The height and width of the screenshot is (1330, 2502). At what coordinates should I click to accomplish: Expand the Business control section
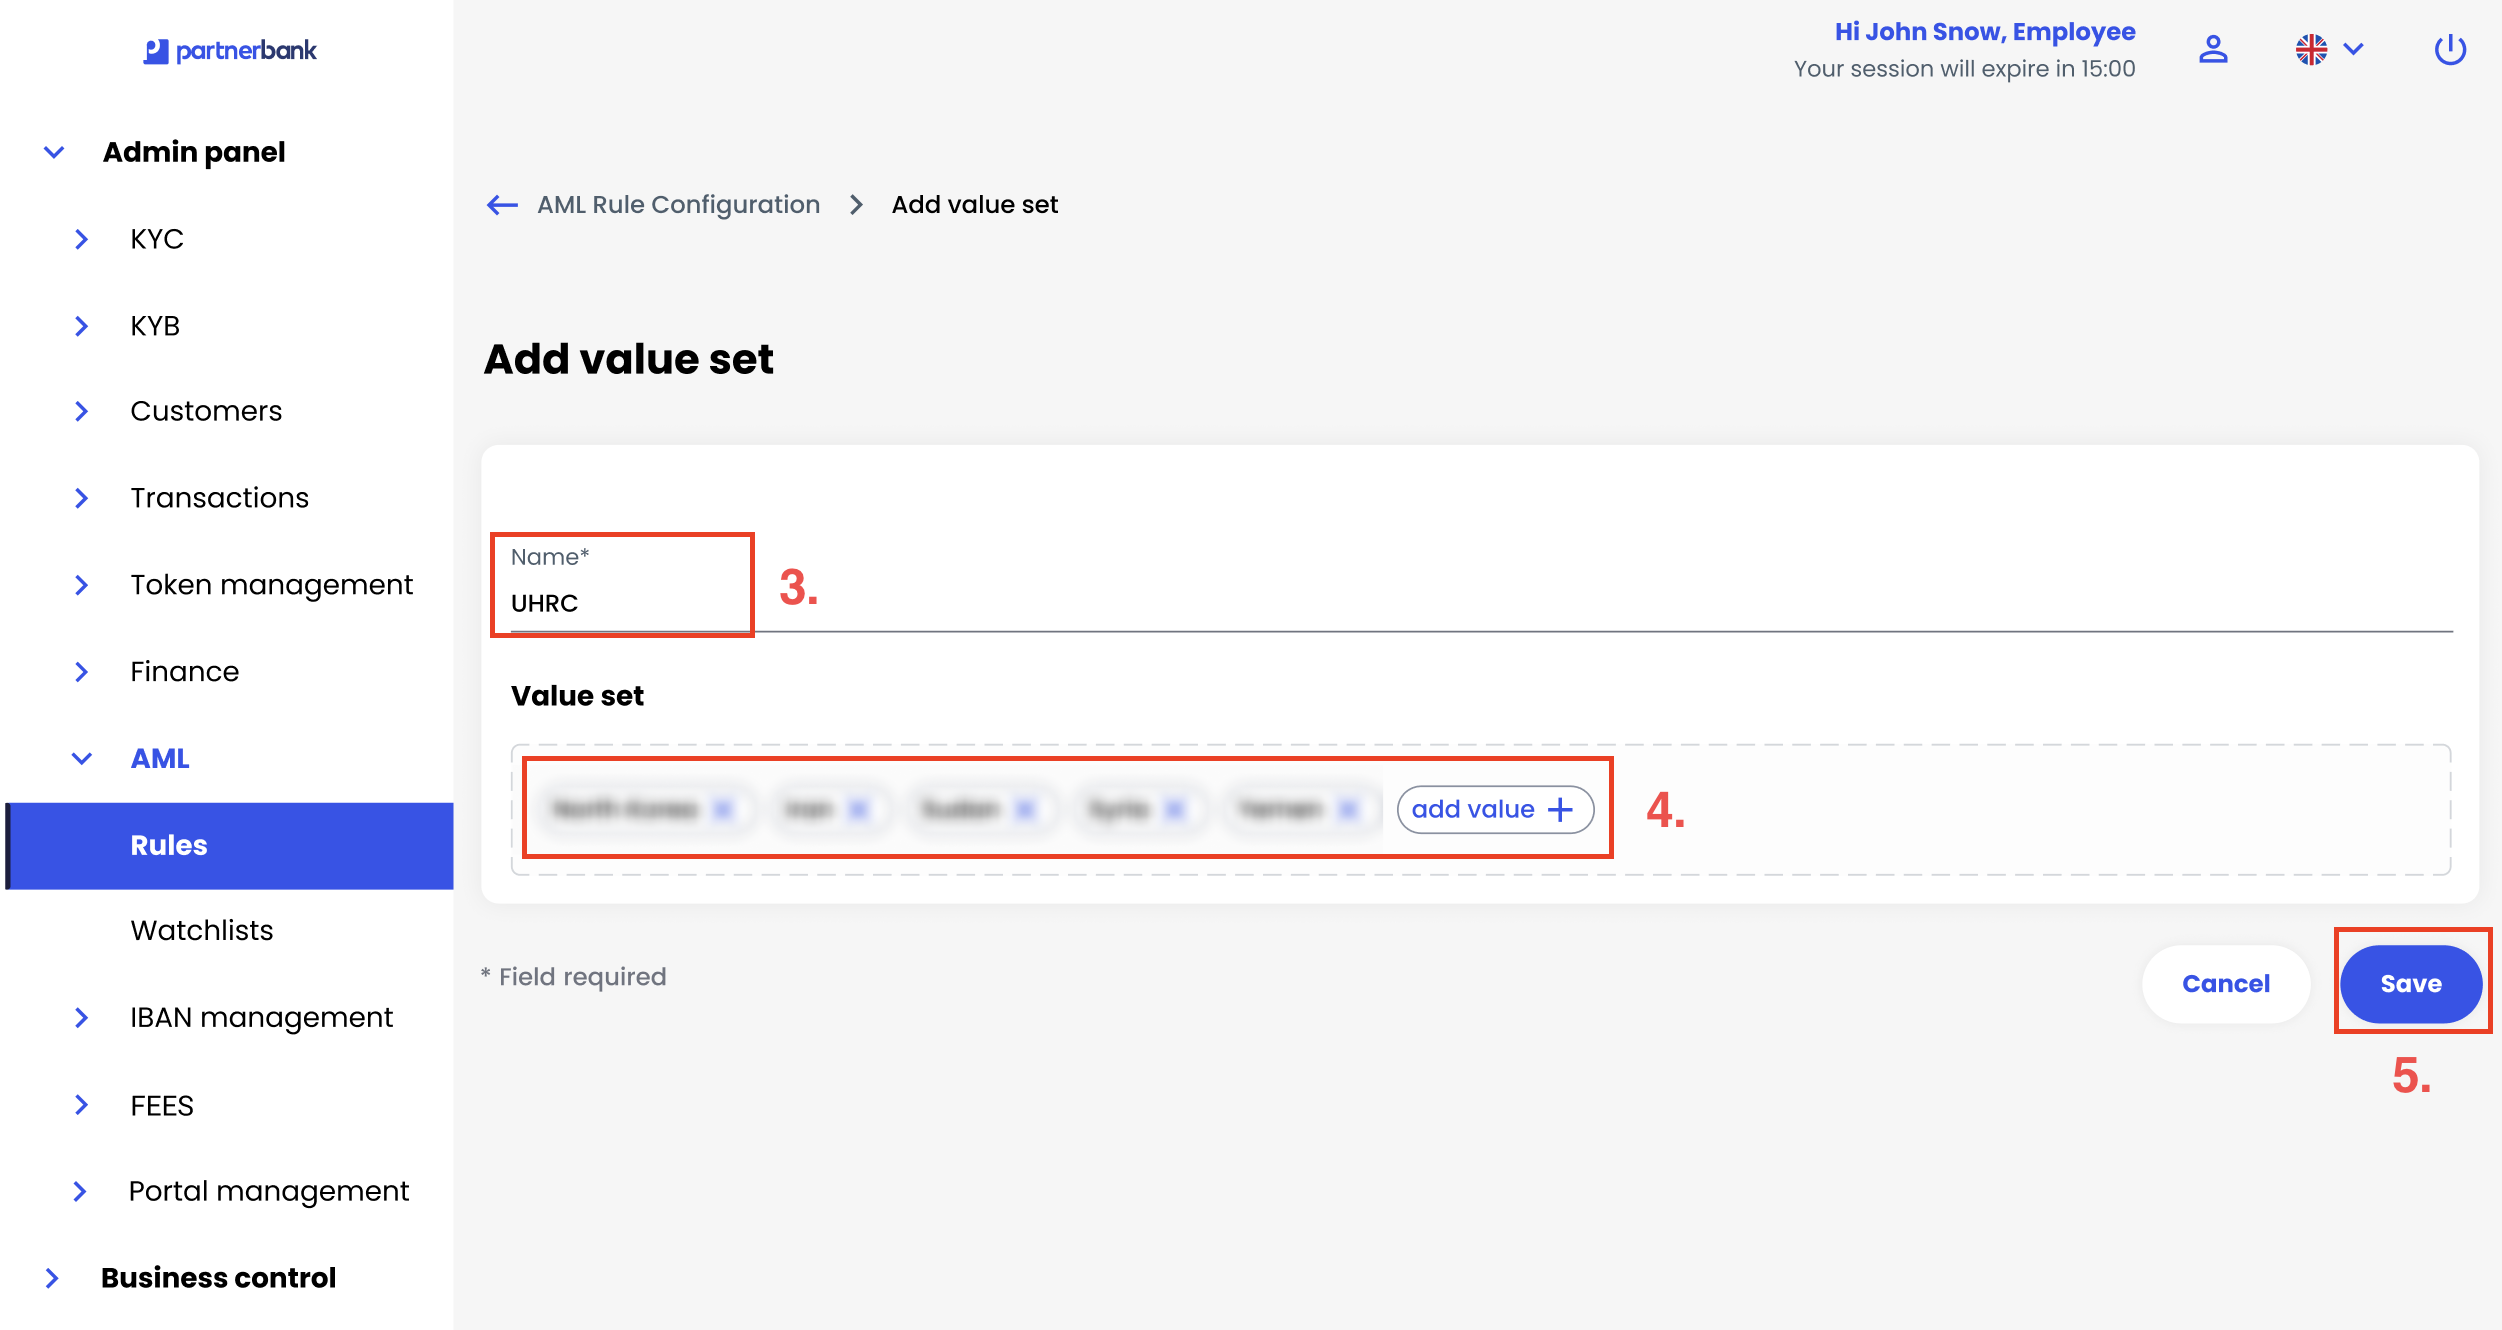[52, 1278]
